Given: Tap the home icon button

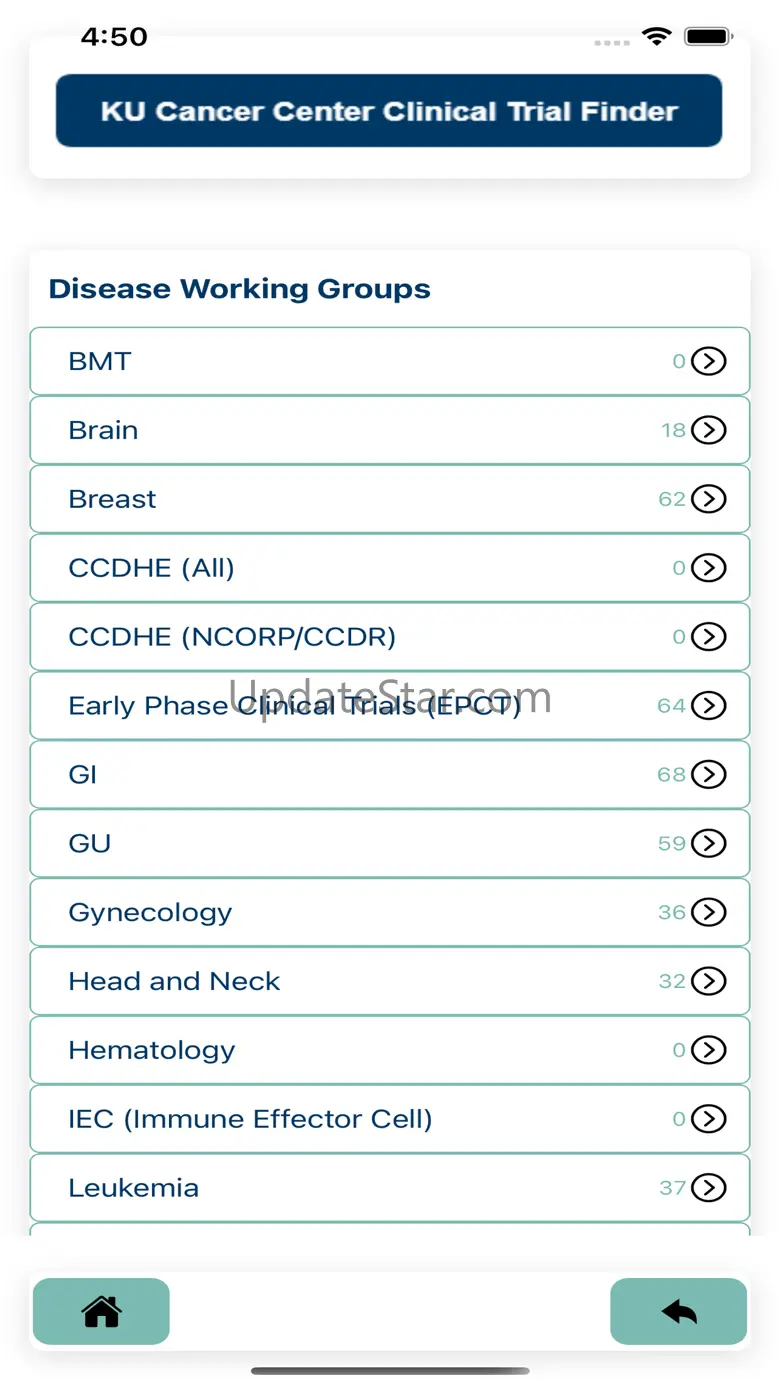Looking at the screenshot, I should pyautogui.click(x=101, y=1311).
